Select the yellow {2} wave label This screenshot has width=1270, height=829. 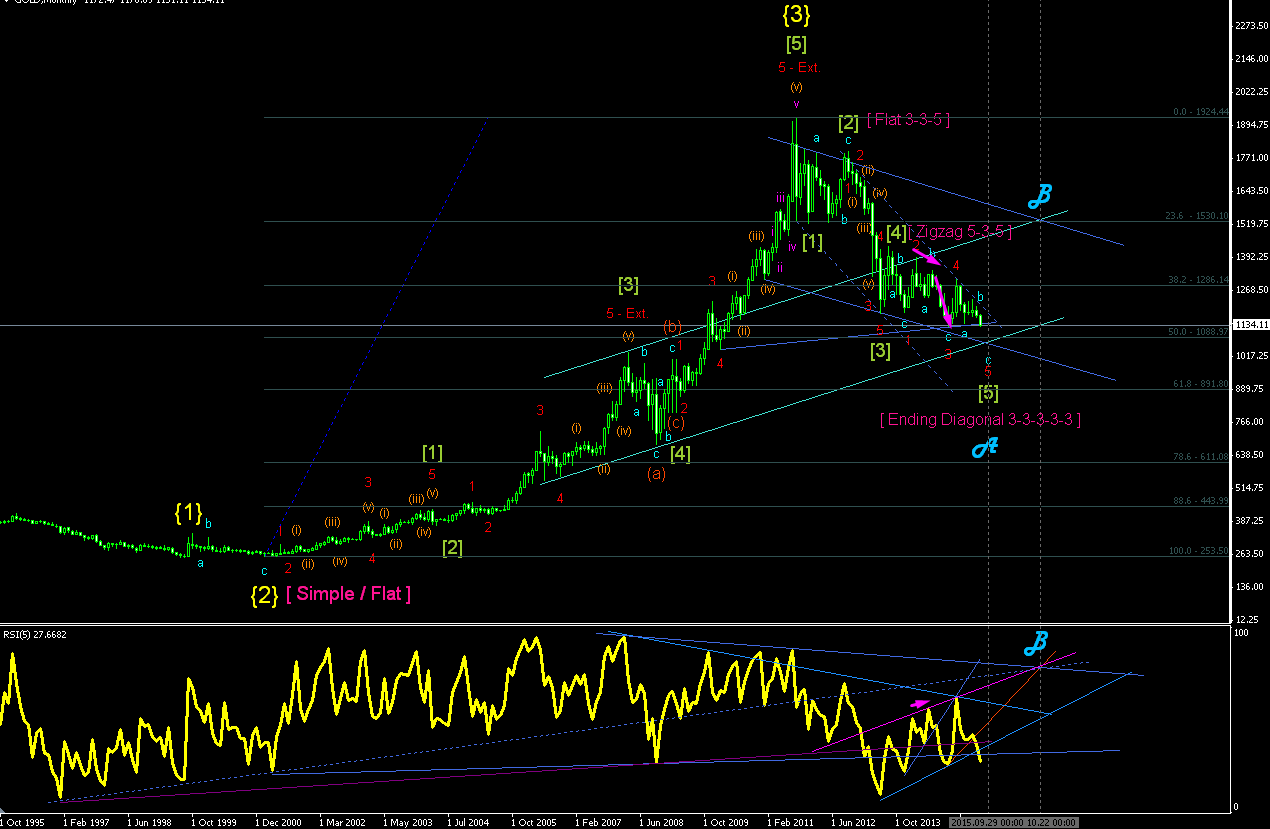click(x=264, y=595)
